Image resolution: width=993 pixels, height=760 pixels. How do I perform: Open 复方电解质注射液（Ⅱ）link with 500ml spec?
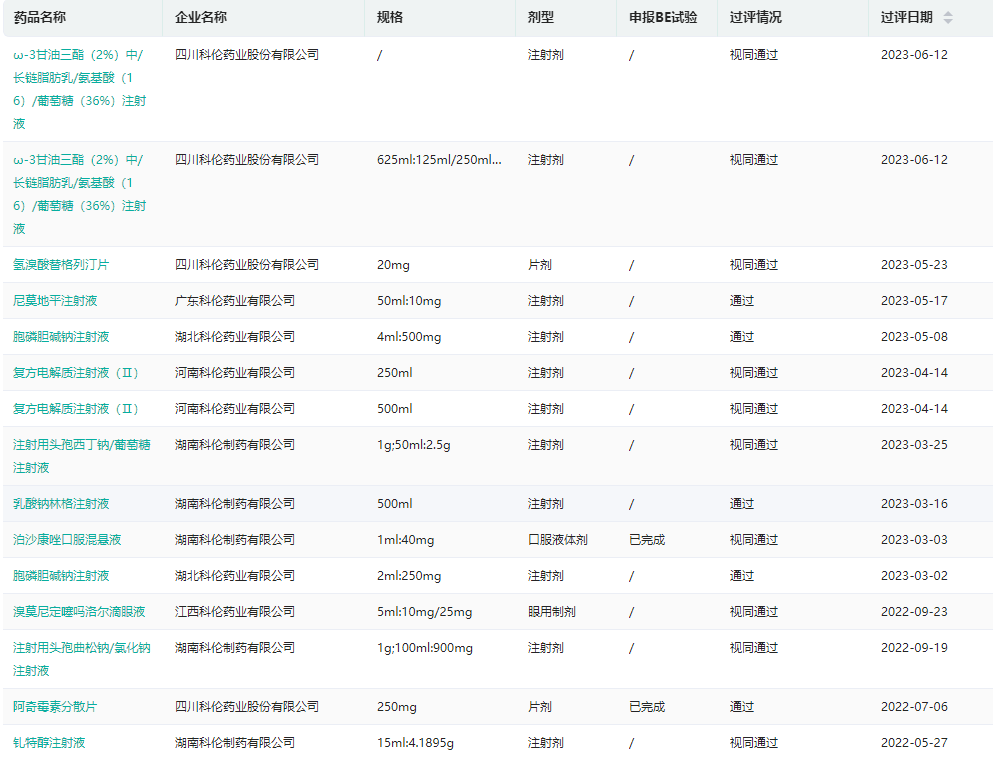(77, 409)
